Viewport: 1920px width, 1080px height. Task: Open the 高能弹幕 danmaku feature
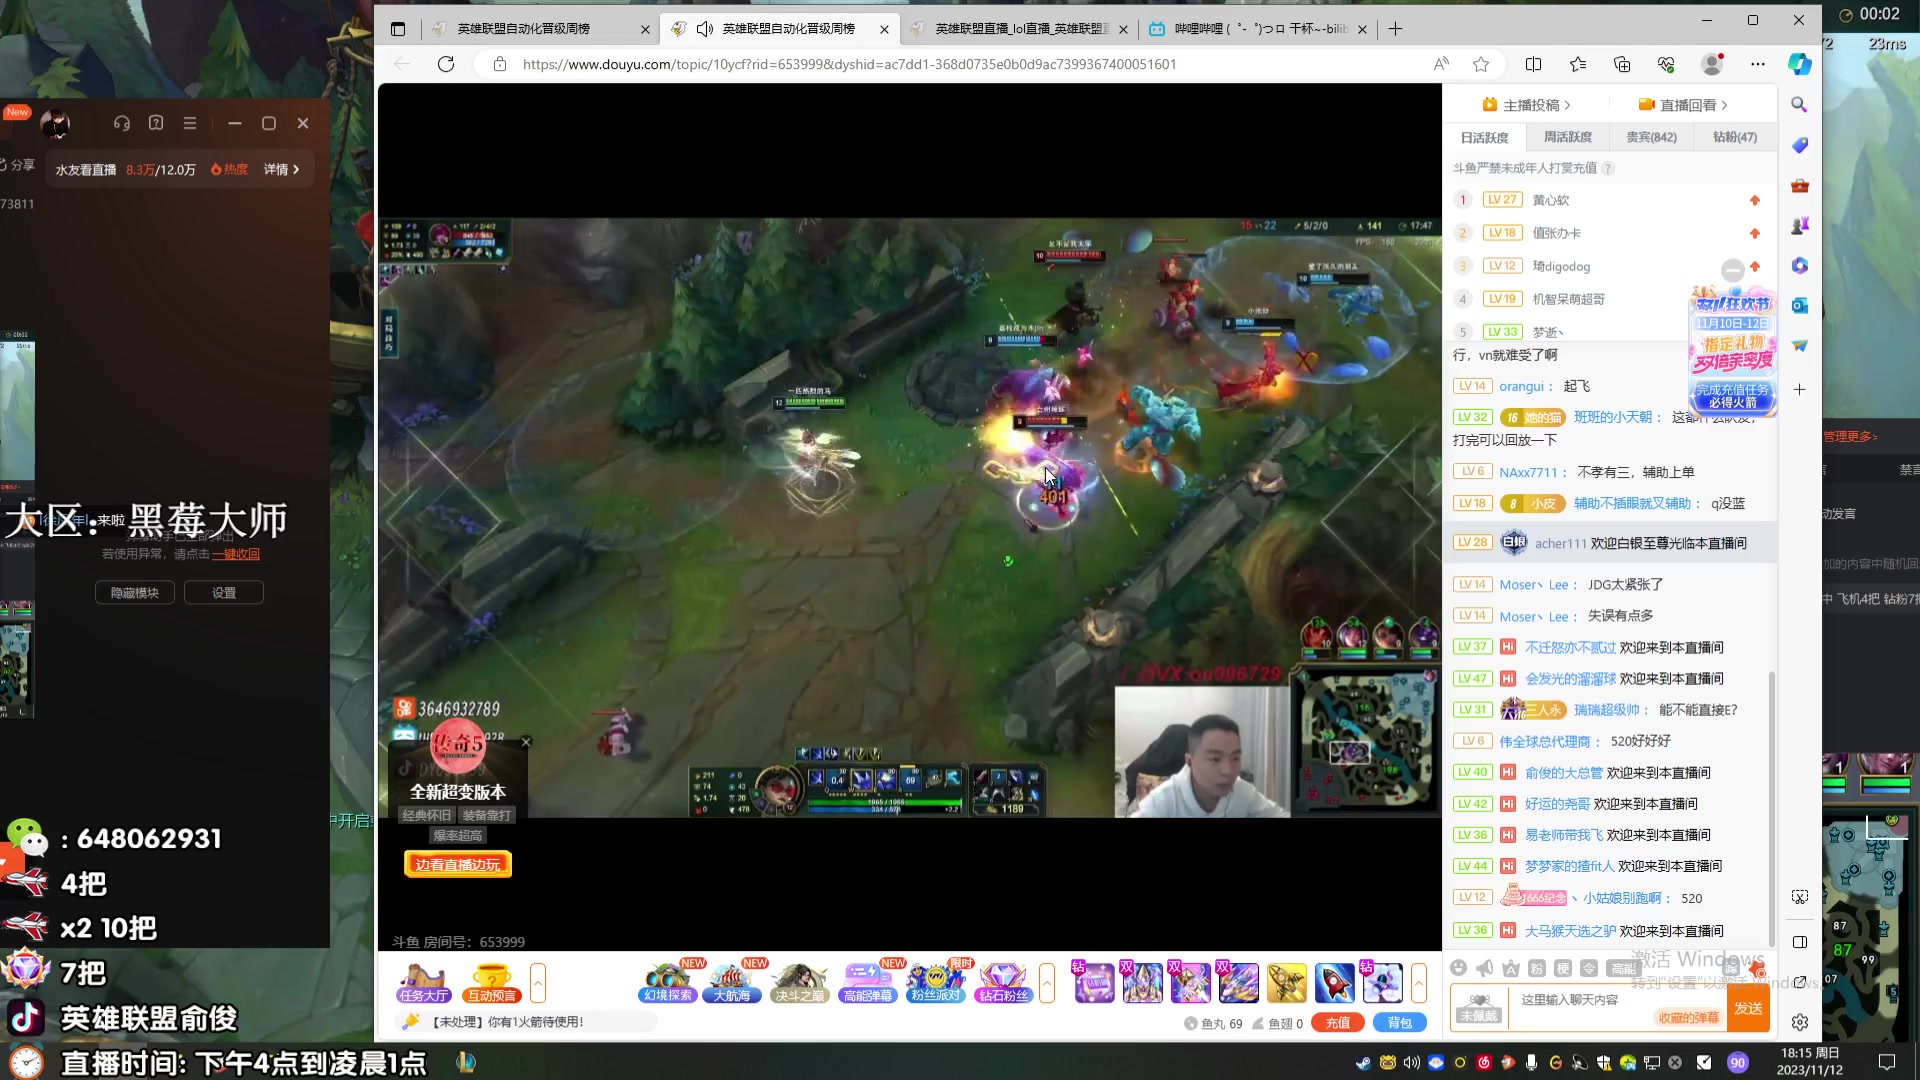(867, 982)
